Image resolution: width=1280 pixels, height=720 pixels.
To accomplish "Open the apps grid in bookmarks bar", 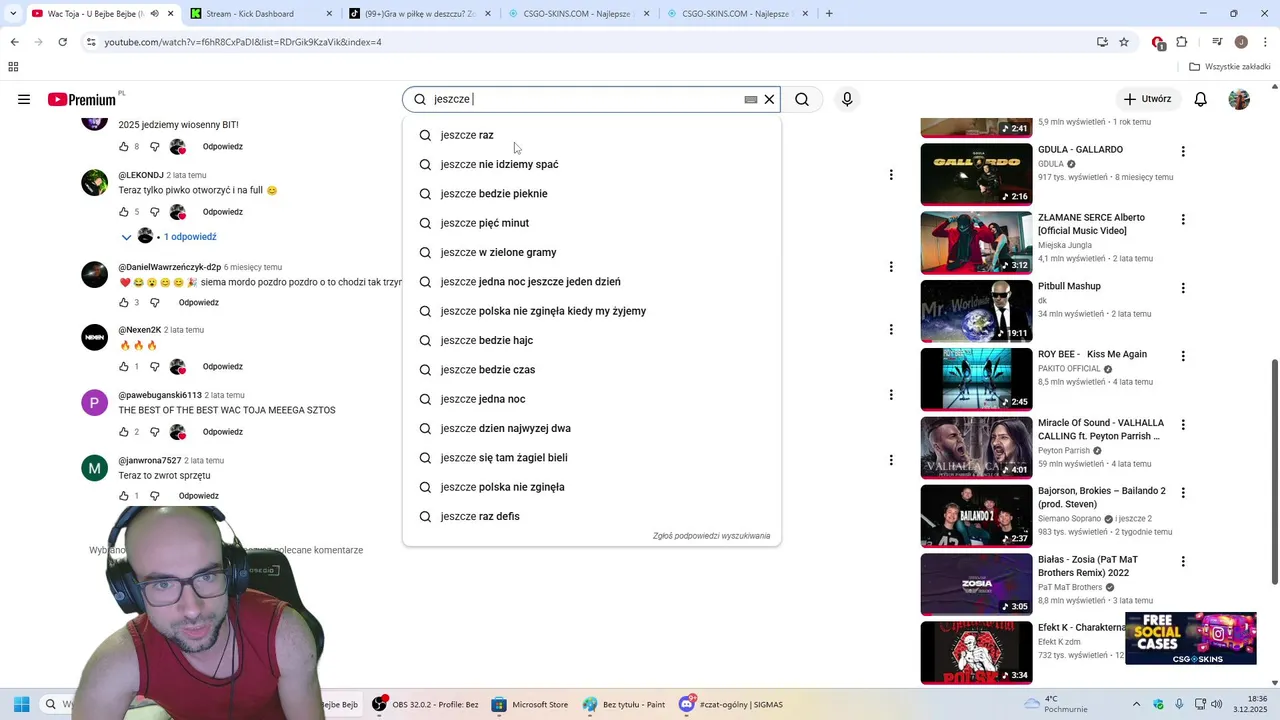I will pyautogui.click(x=13, y=67).
